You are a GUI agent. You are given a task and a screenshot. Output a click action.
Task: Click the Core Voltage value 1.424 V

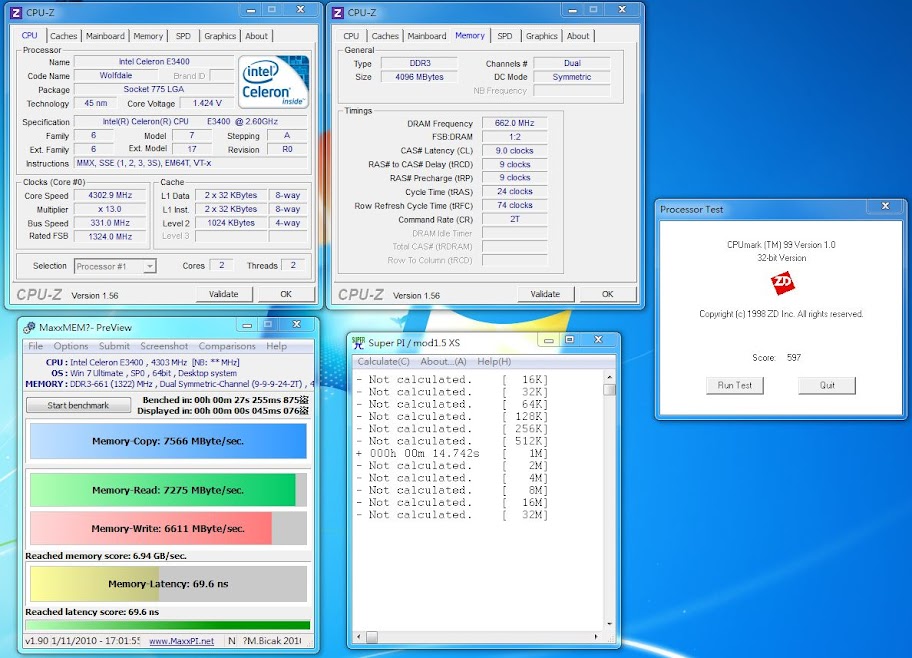point(208,103)
